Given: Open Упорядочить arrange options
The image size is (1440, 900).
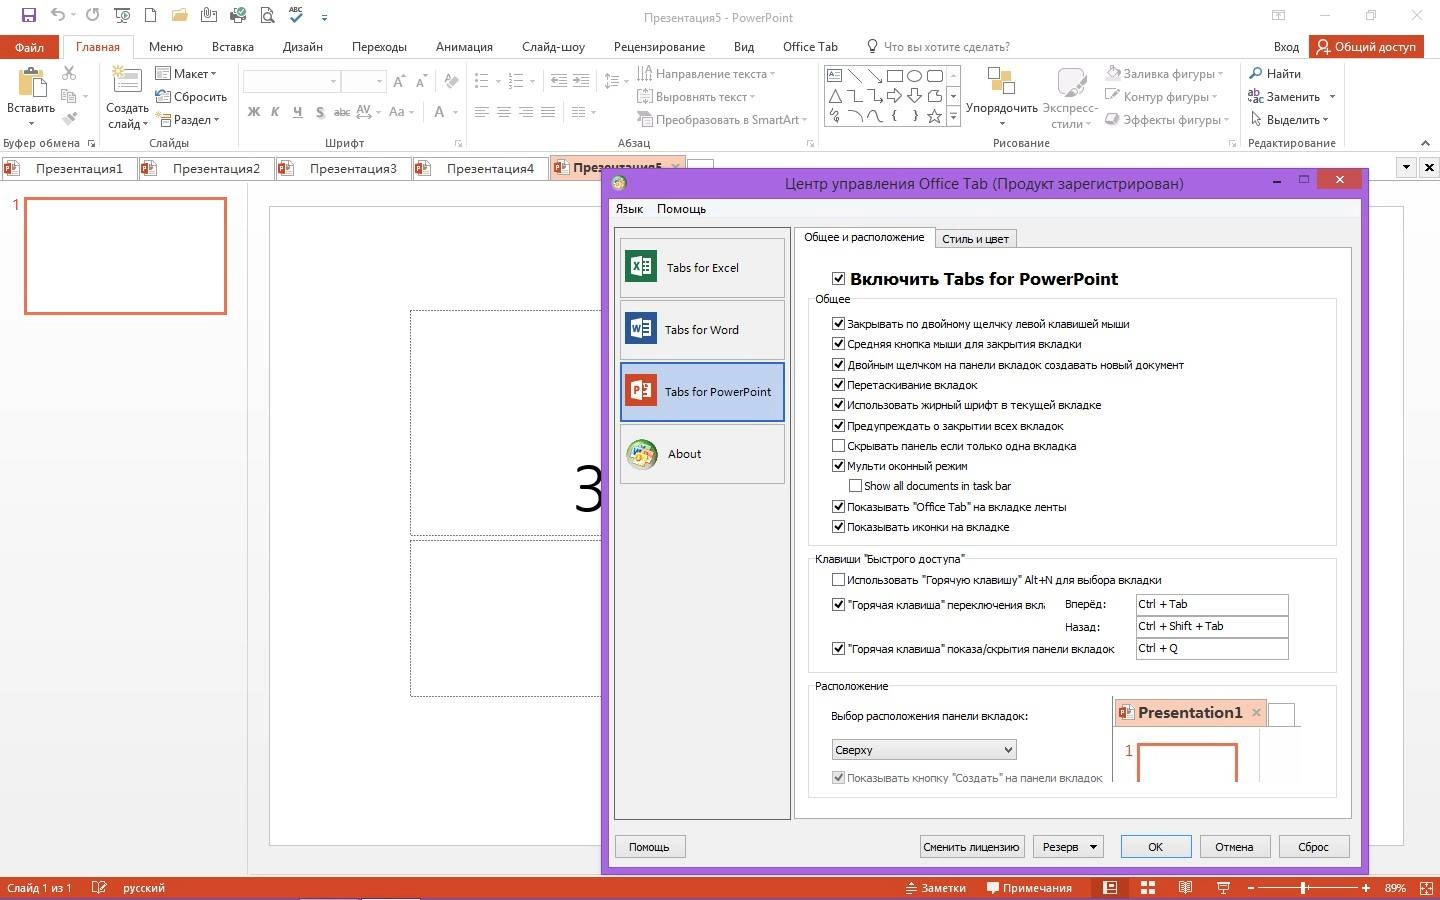Looking at the screenshot, I should tap(1002, 97).
